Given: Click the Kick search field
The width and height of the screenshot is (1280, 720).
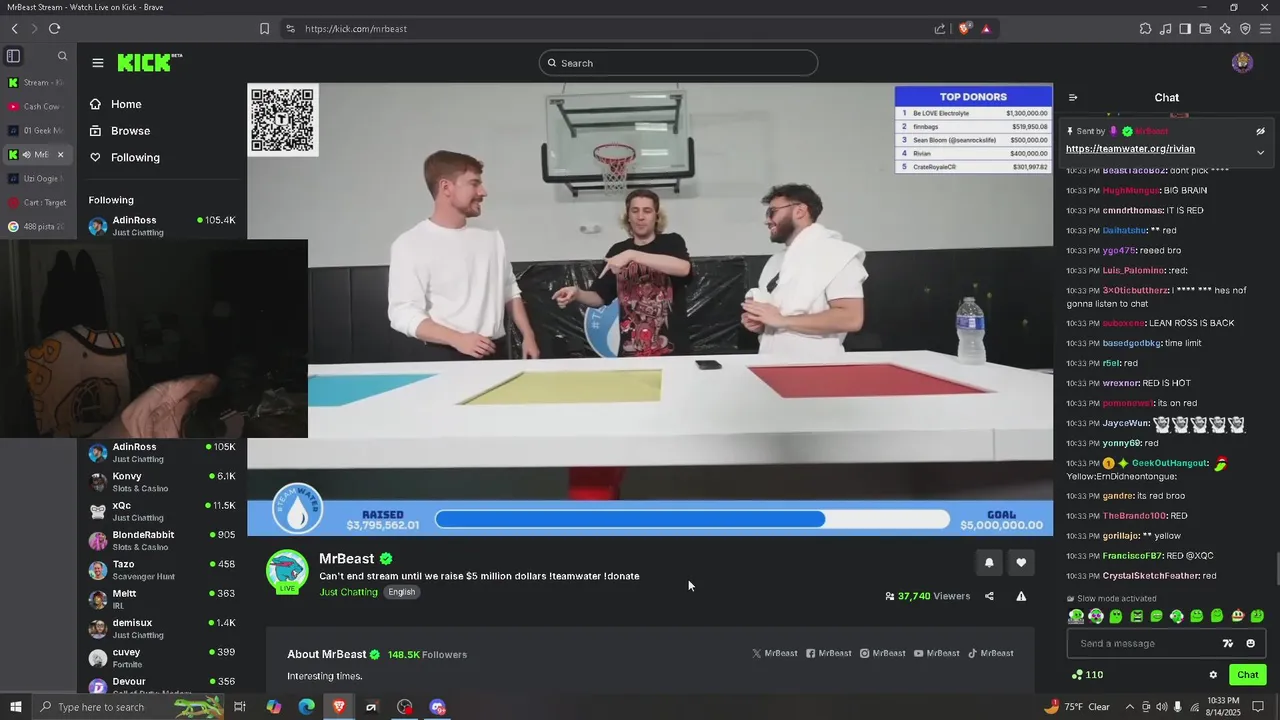Looking at the screenshot, I should (678, 63).
